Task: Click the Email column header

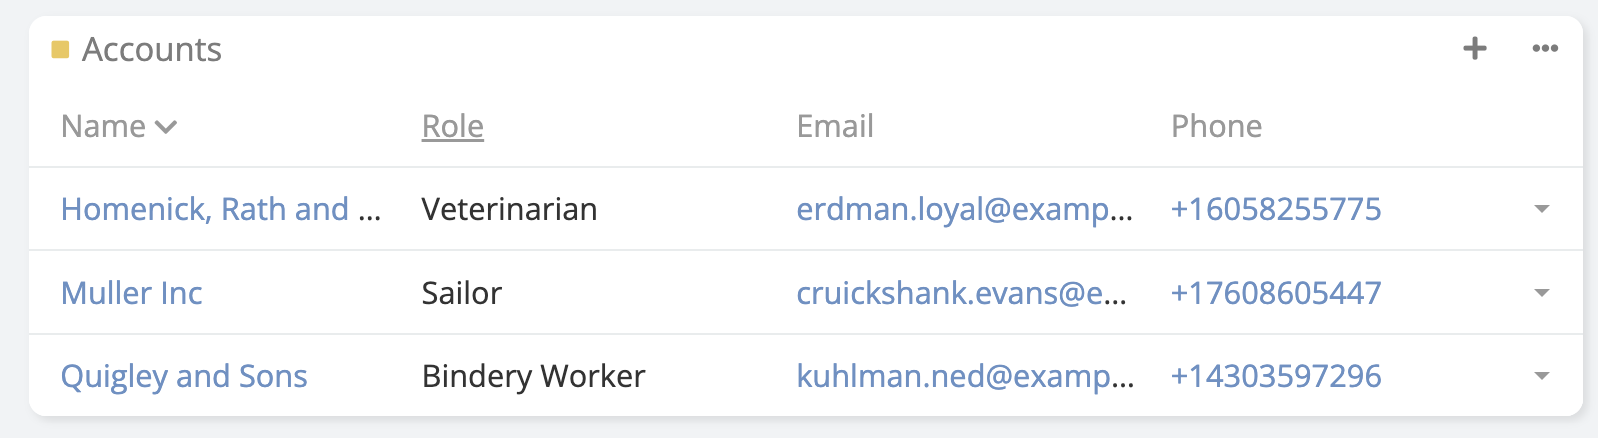Action: 834,127
